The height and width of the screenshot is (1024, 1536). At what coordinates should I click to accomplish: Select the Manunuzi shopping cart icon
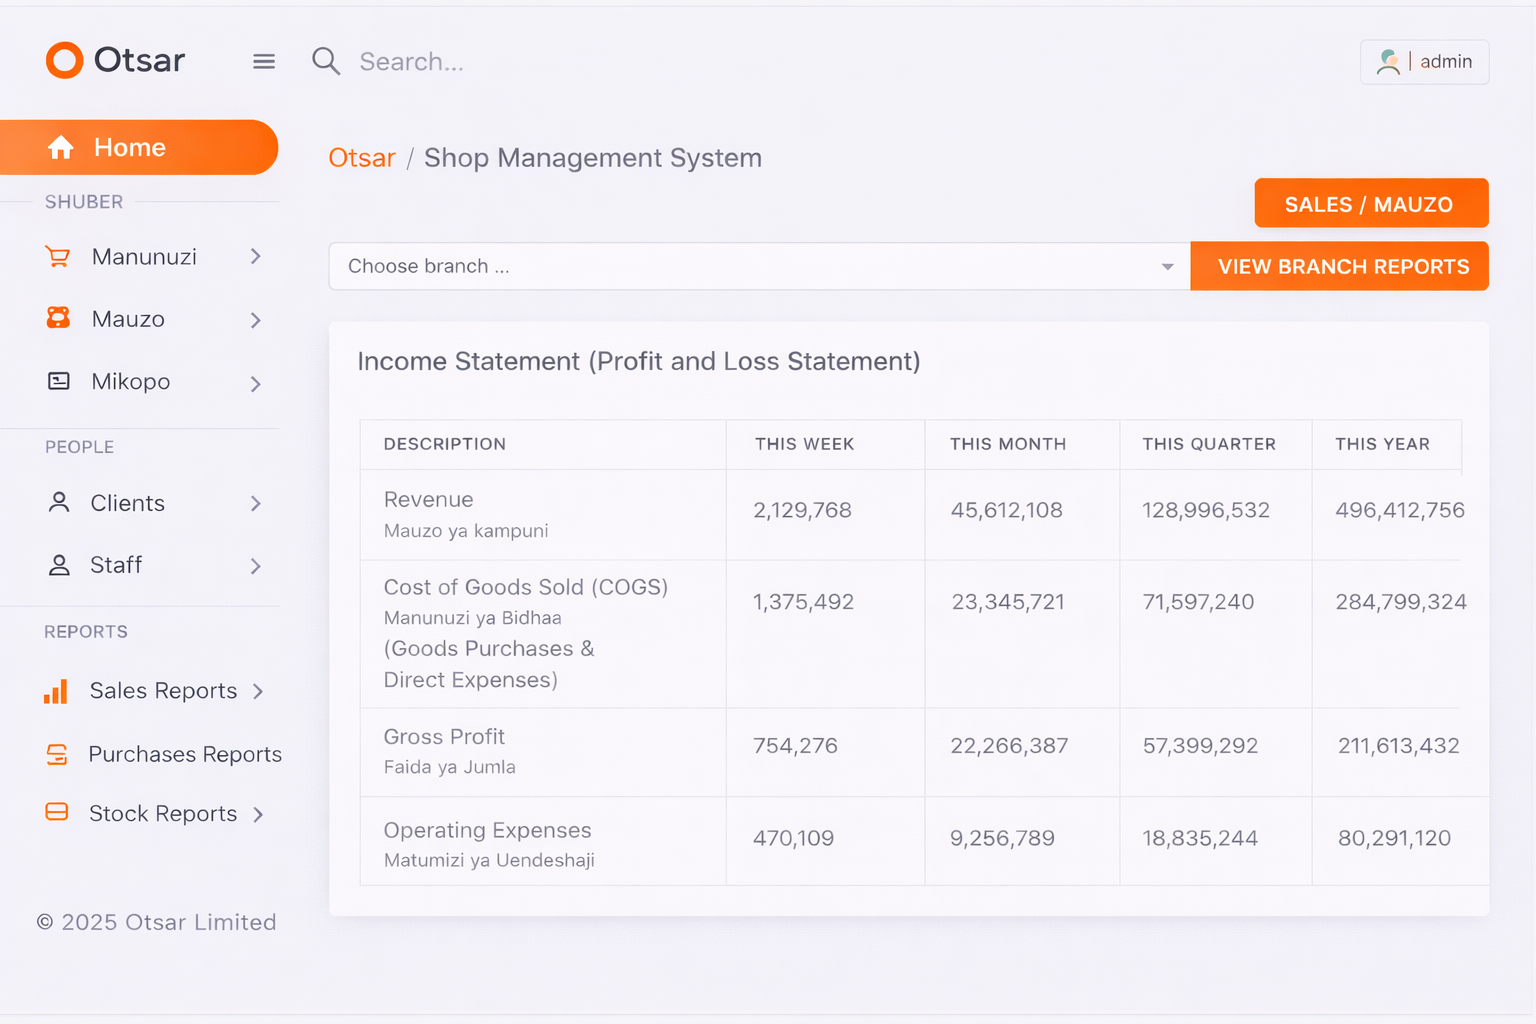click(58, 256)
